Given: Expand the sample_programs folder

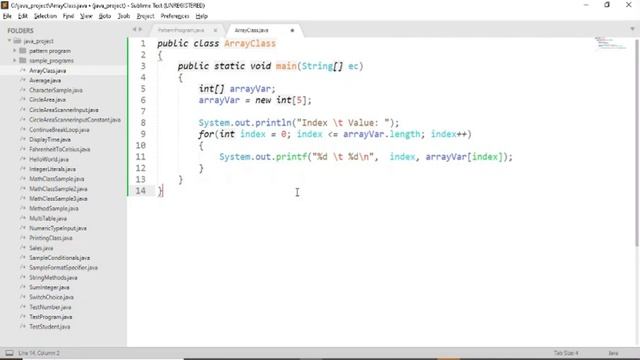Looking at the screenshot, I should tap(15, 60).
